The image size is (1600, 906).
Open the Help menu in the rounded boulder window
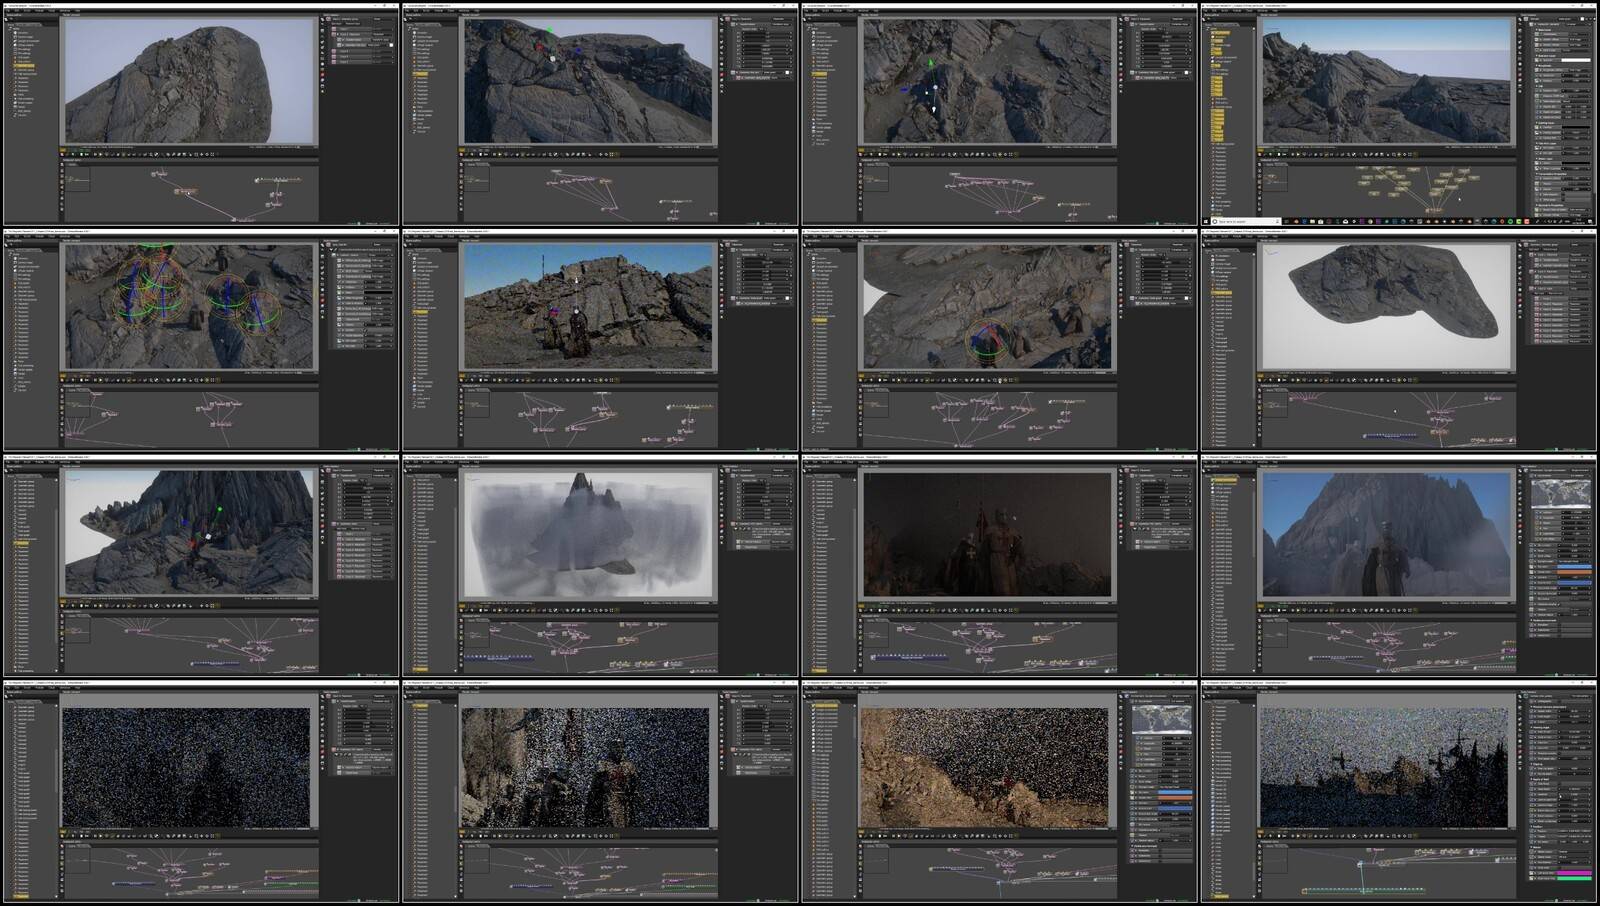tap(78, 11)
